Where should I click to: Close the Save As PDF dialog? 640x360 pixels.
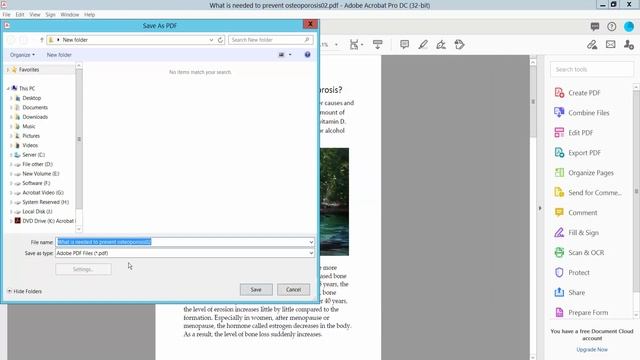pyautogui.click(x=310, y=24)
